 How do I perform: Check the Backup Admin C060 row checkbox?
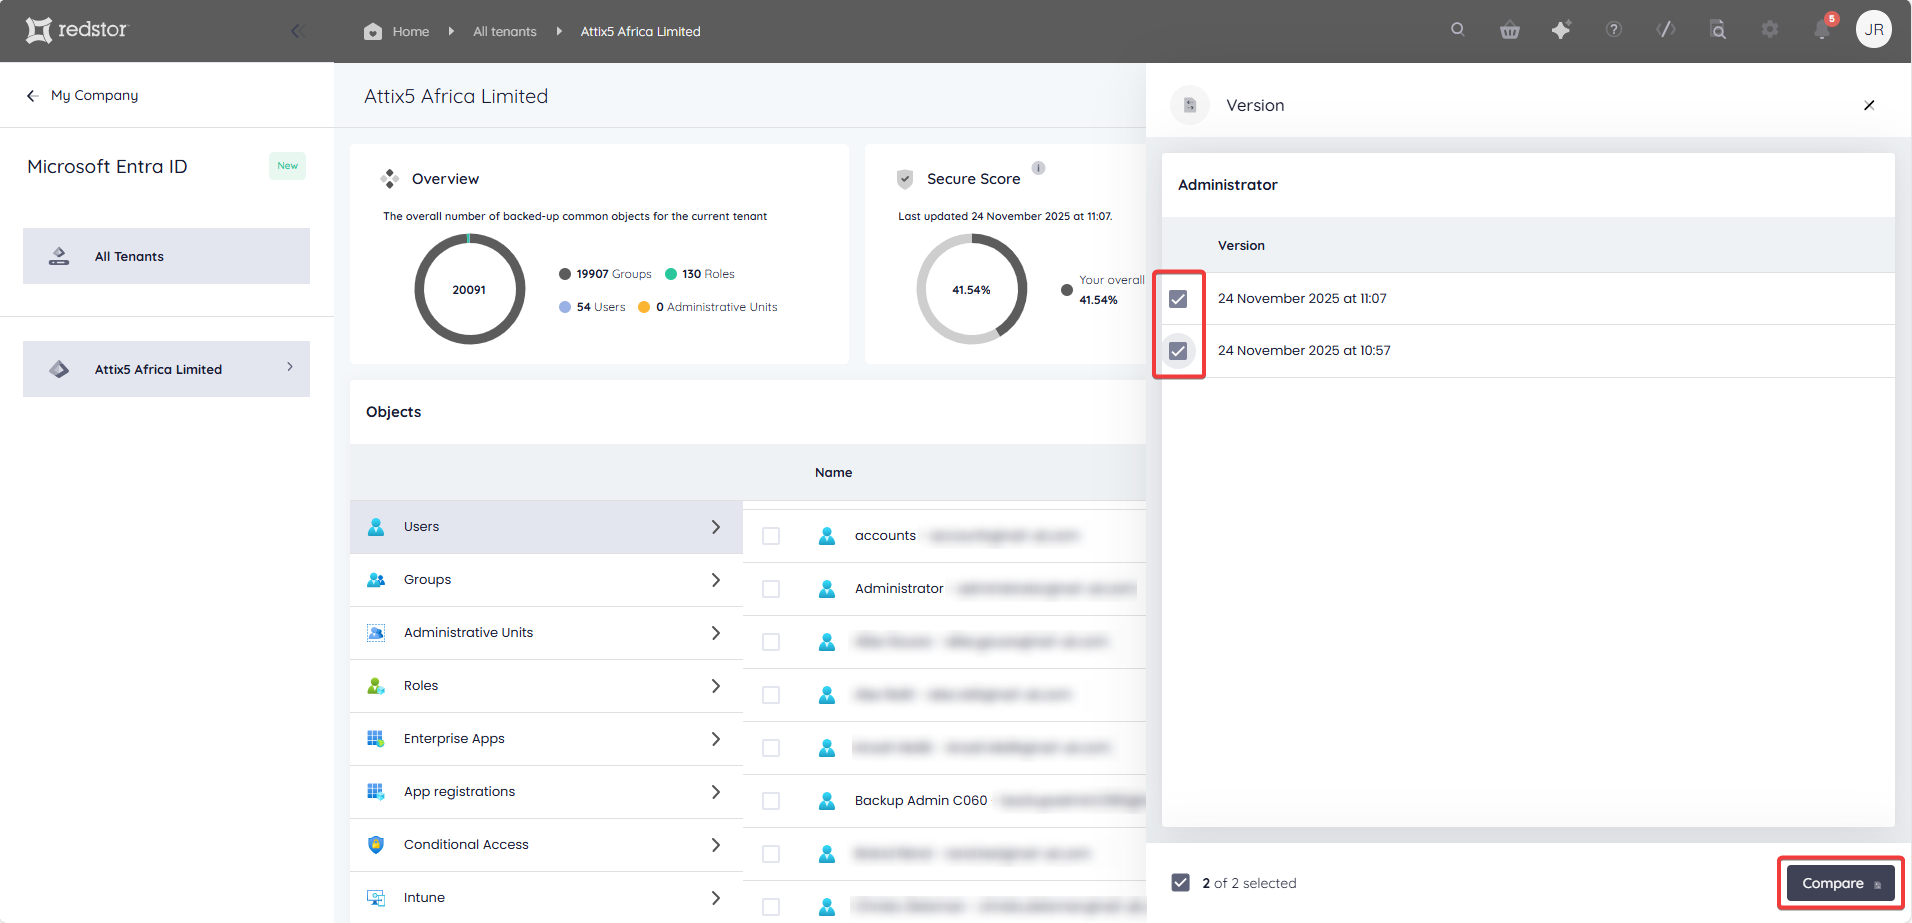771,801
